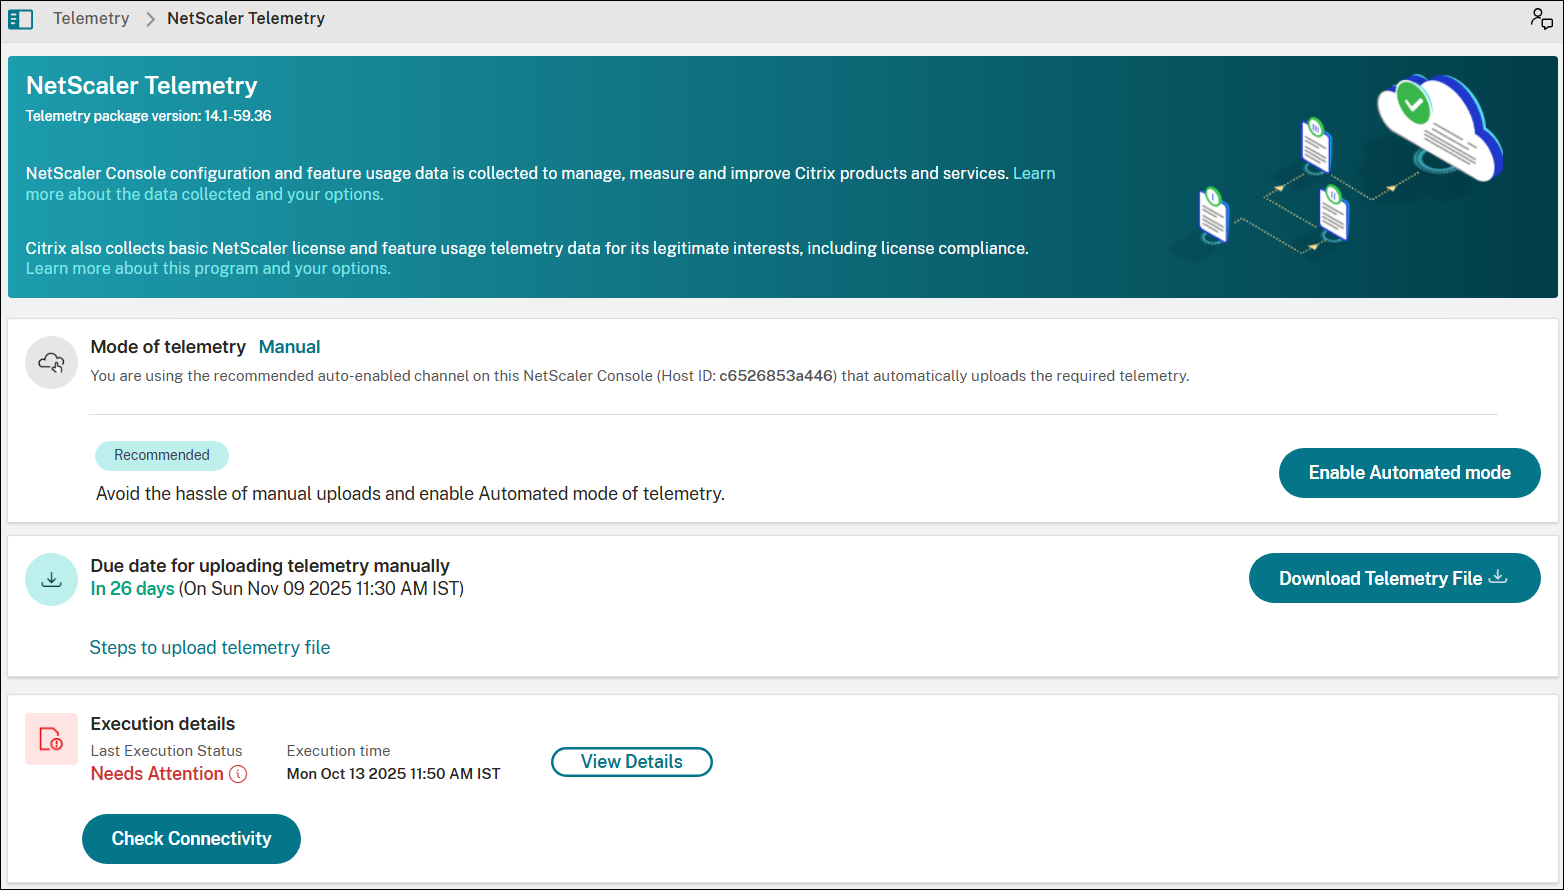The width and height of the screenshot is (1564, 890).
Task: Click the download circle icon beside due date
Action: pos(51,580)
